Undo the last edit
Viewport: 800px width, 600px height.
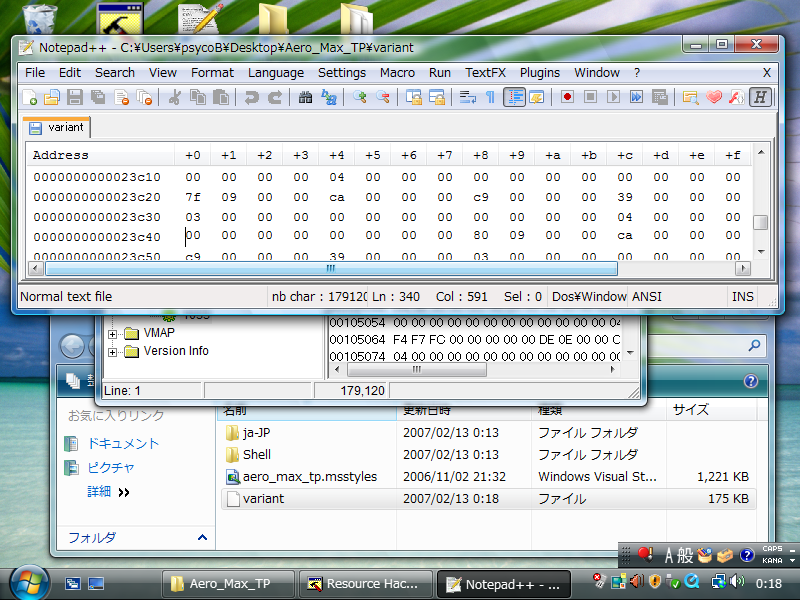tap(251, 97)
